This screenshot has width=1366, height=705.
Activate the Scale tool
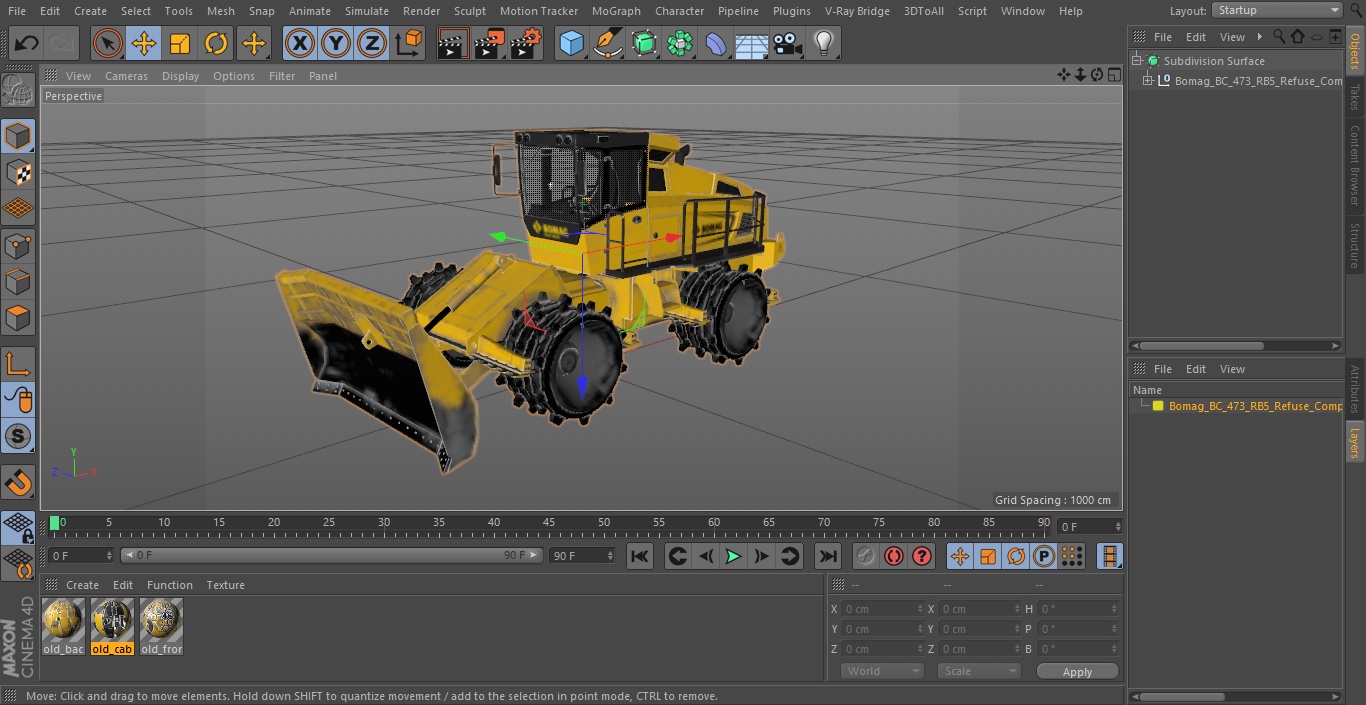click(180, 43)
